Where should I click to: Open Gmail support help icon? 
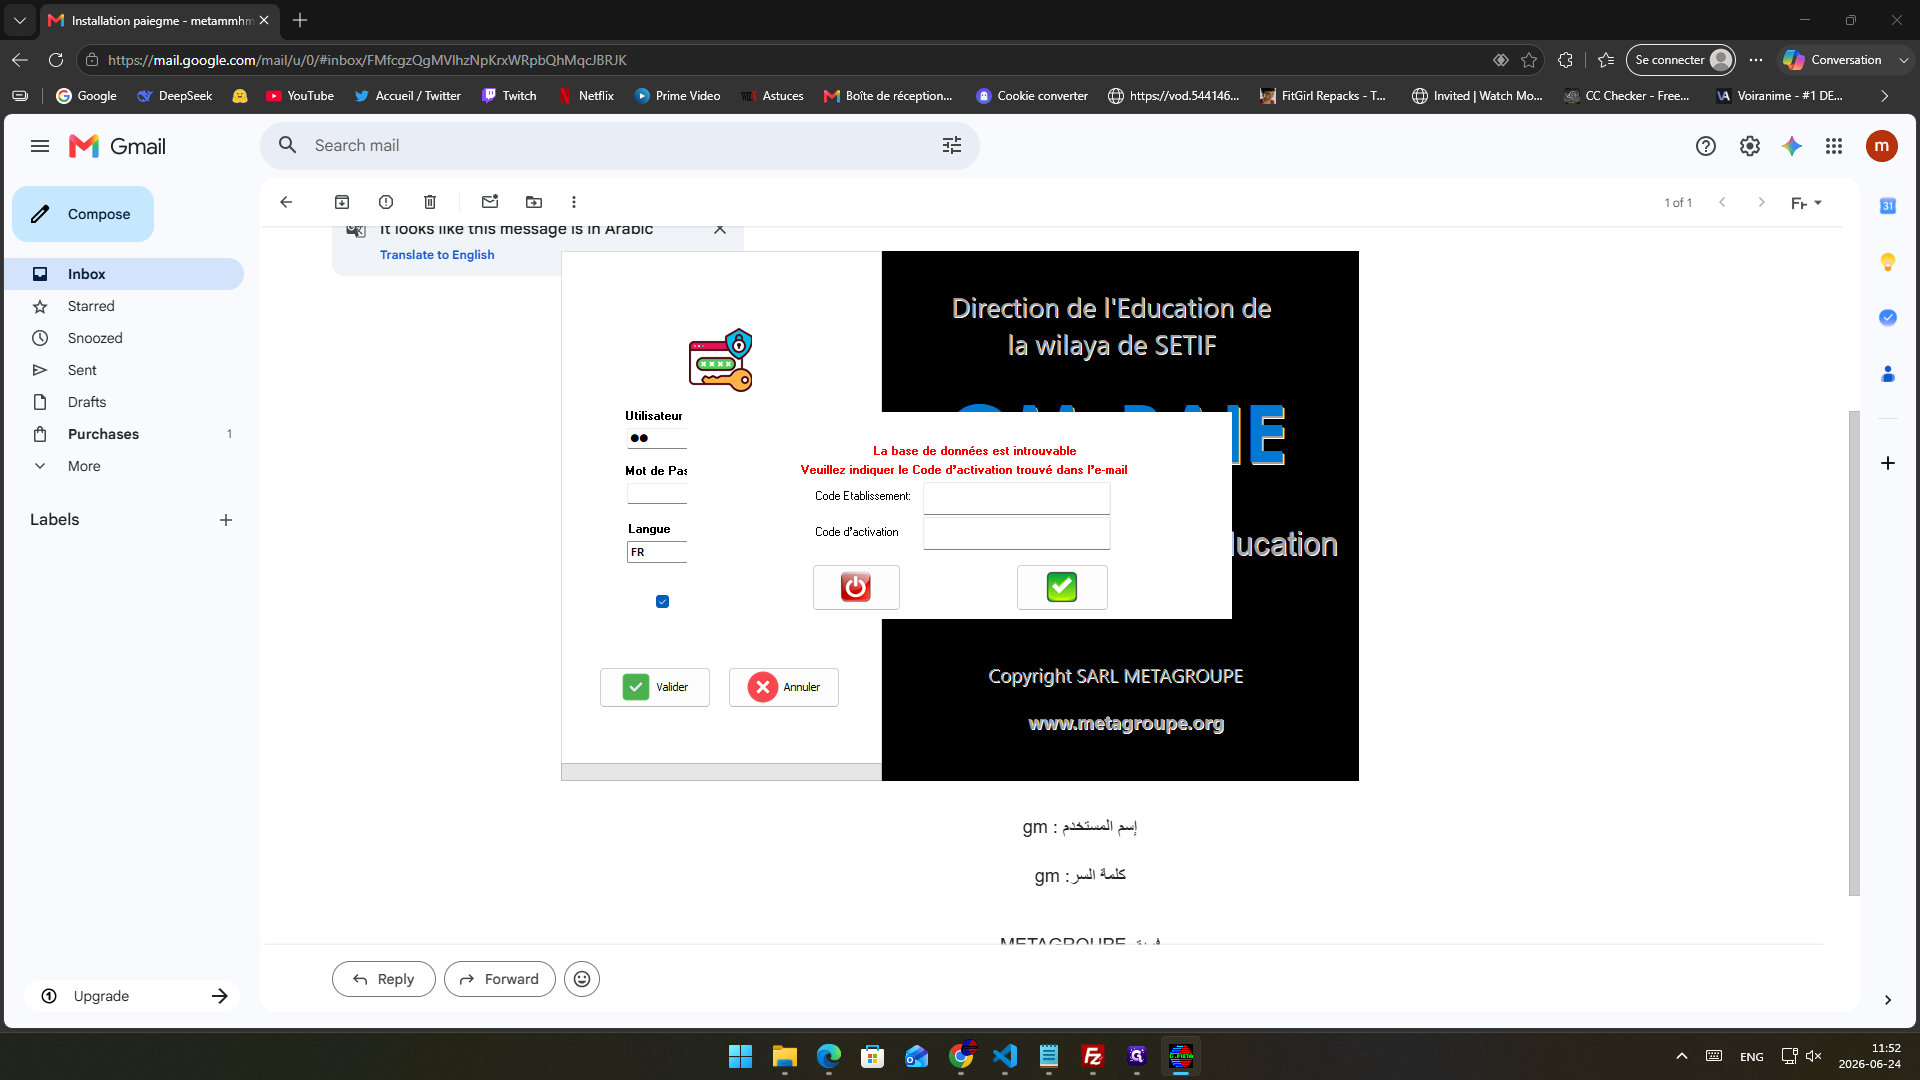click(x=1706, y=146)
